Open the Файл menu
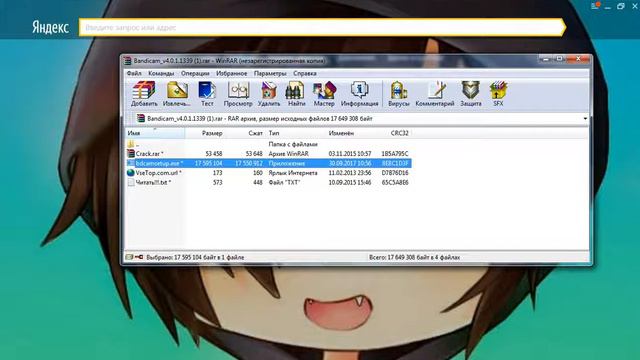 point(134,73)
